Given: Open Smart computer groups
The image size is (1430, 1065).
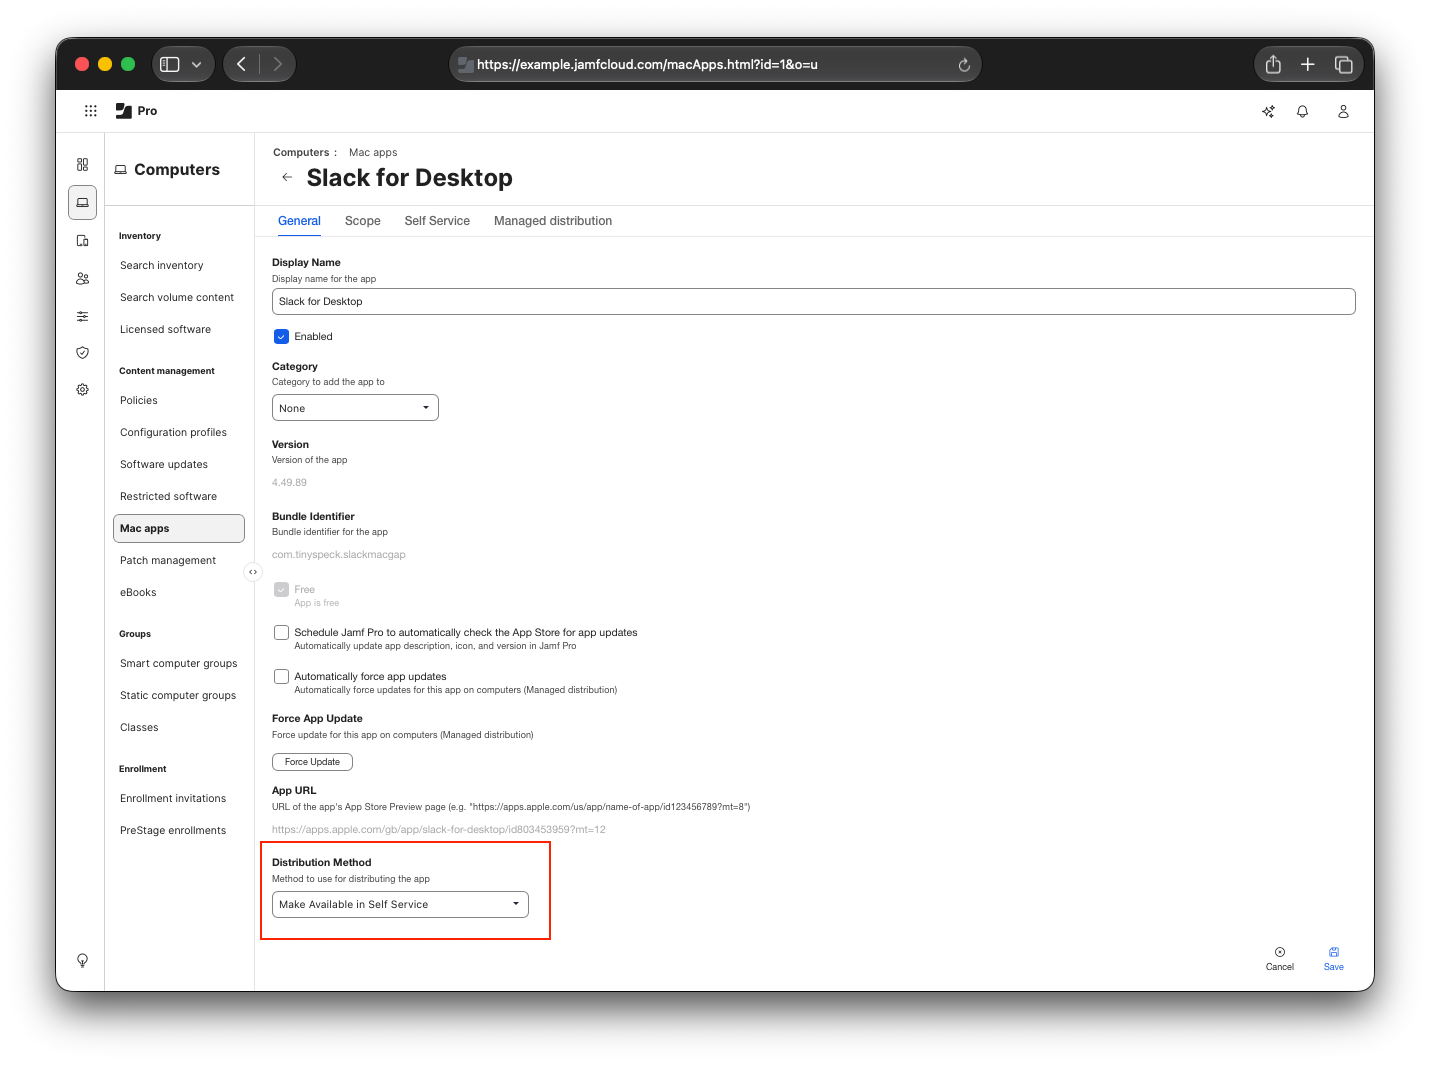Looking at the screenshot, I should tap(179, 663).
